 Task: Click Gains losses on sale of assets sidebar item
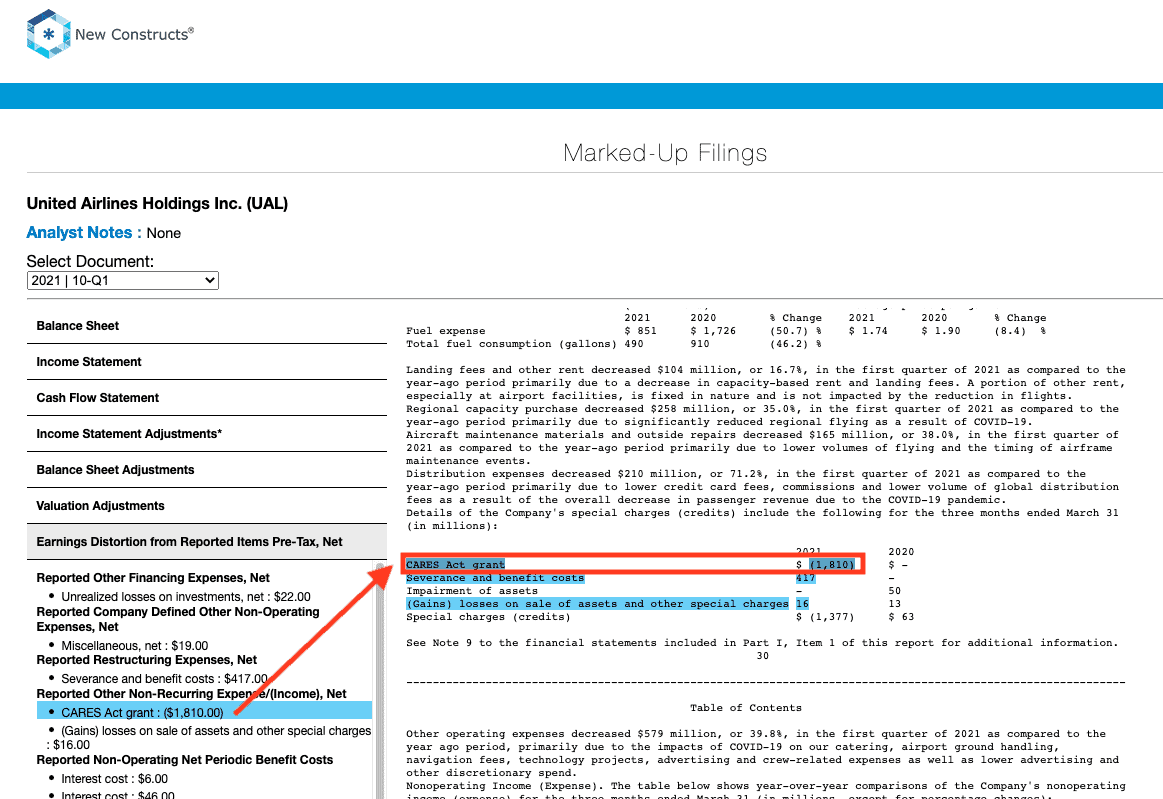pyautogui.click(x=208, y=737)
